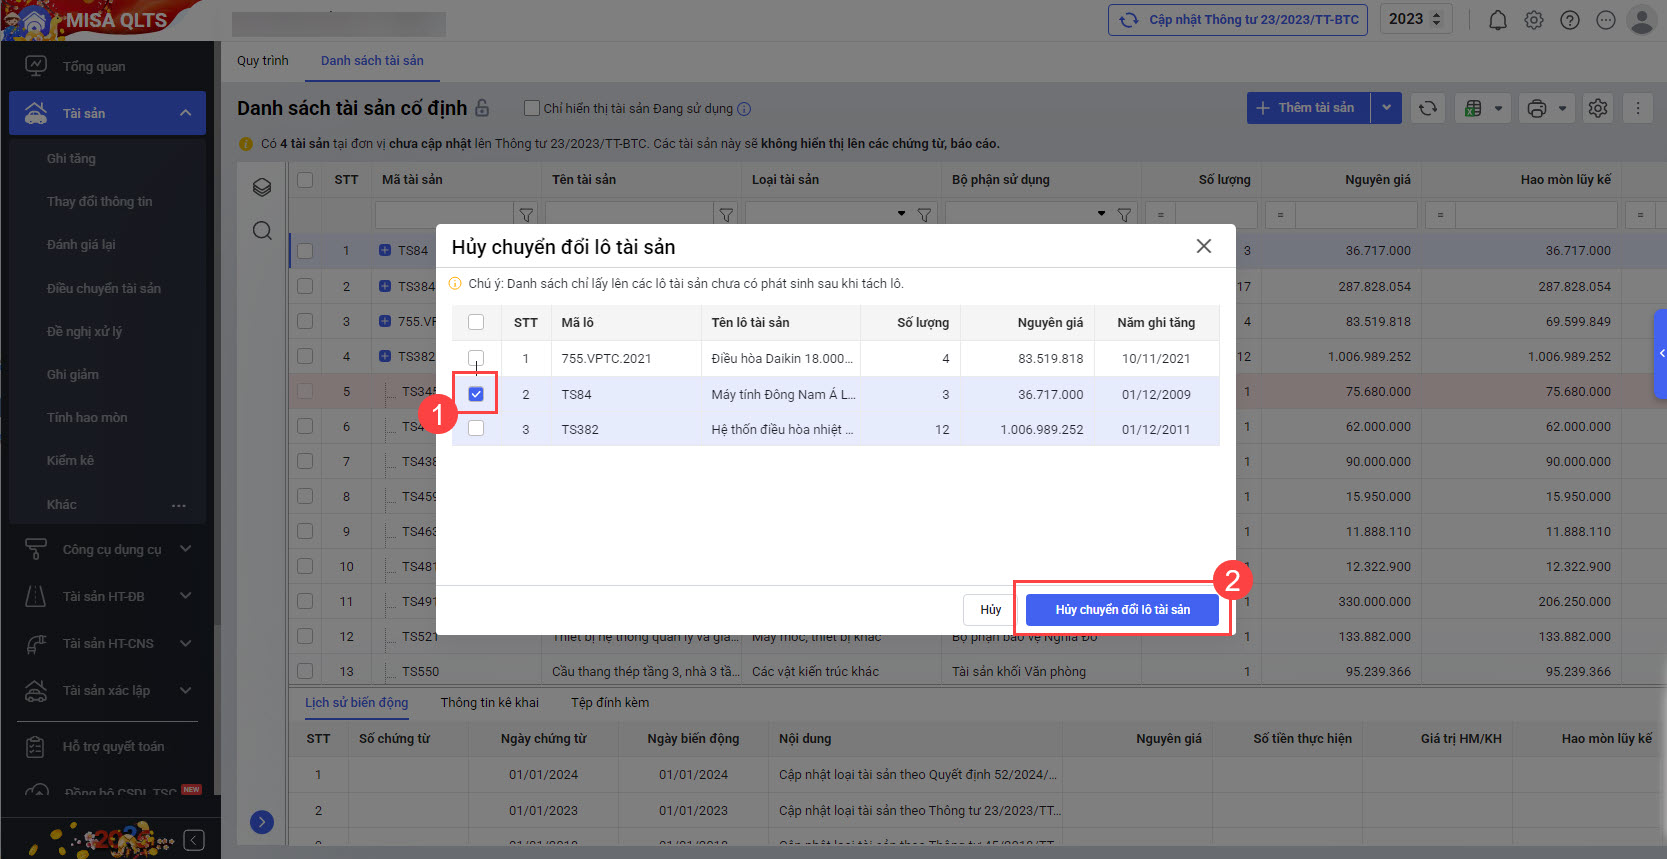Check the TS382 lot checkbox in dialog
The height and width of the screenshot is (859, 1667).
(476, 429)
